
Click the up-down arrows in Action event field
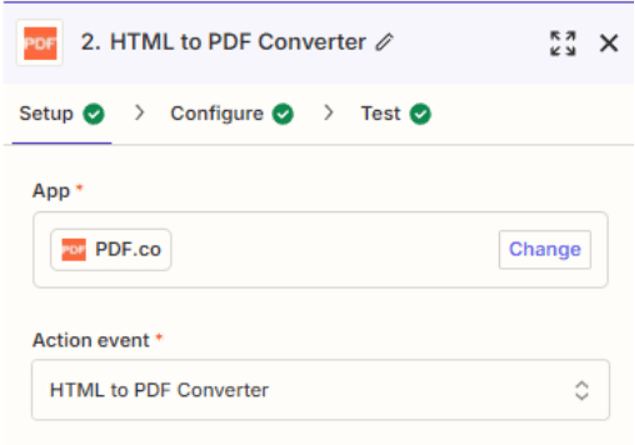(582, 390)
